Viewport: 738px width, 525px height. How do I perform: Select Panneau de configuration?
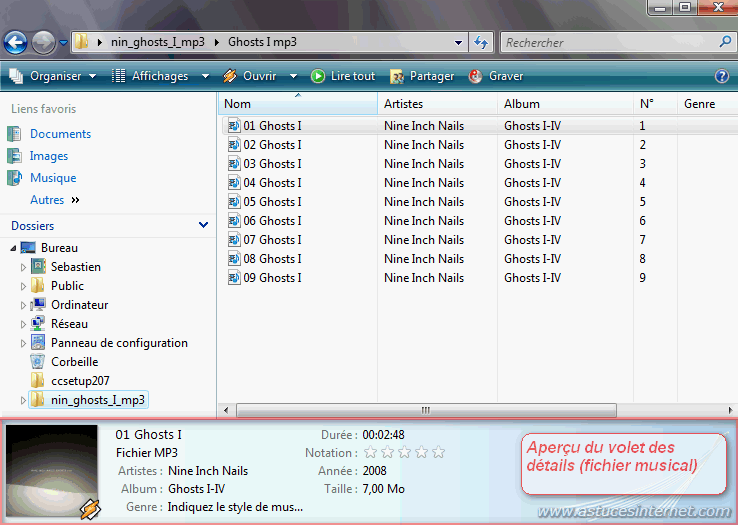(119, 343)
